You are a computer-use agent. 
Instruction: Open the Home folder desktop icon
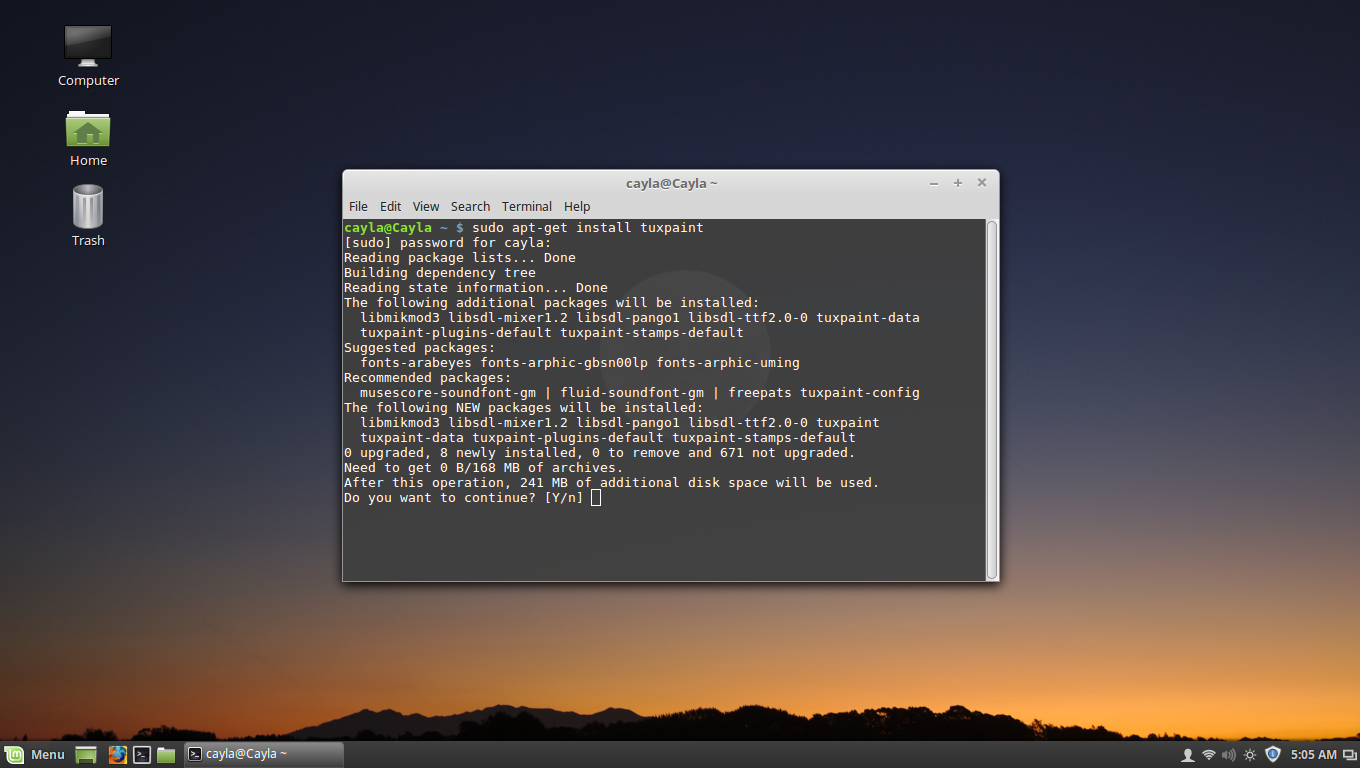point(88,137)
